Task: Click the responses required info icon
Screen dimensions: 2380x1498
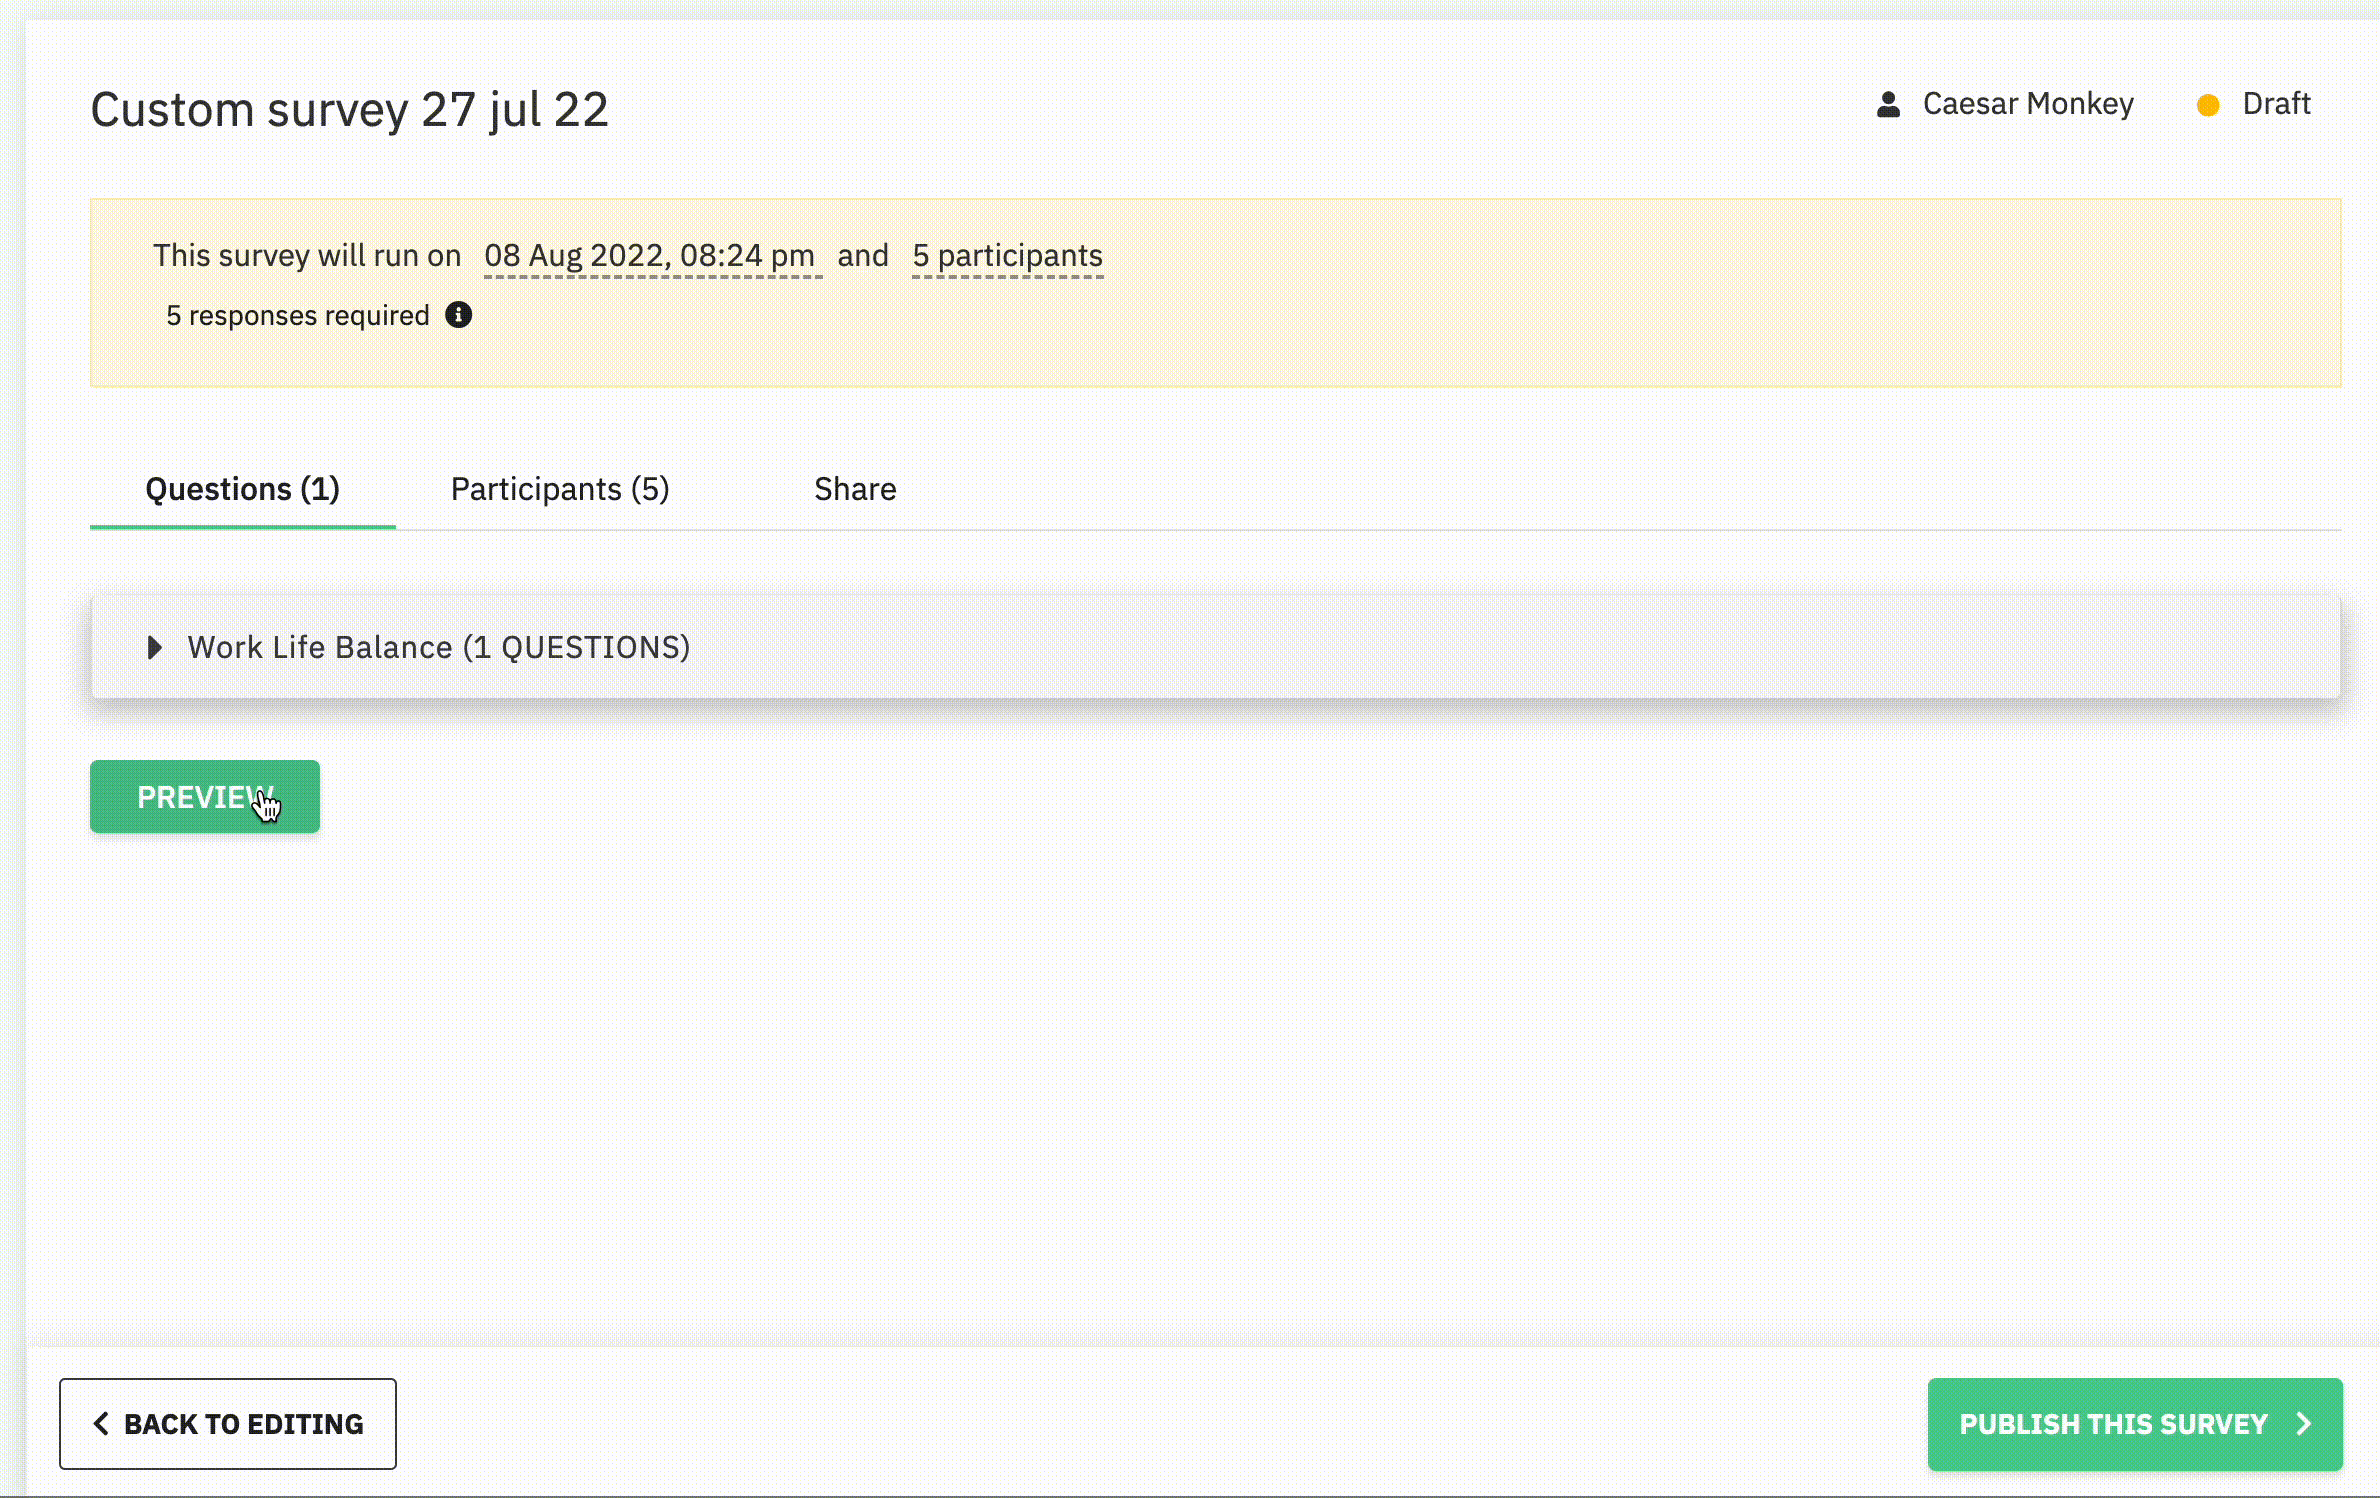Action: click(458, 315)
